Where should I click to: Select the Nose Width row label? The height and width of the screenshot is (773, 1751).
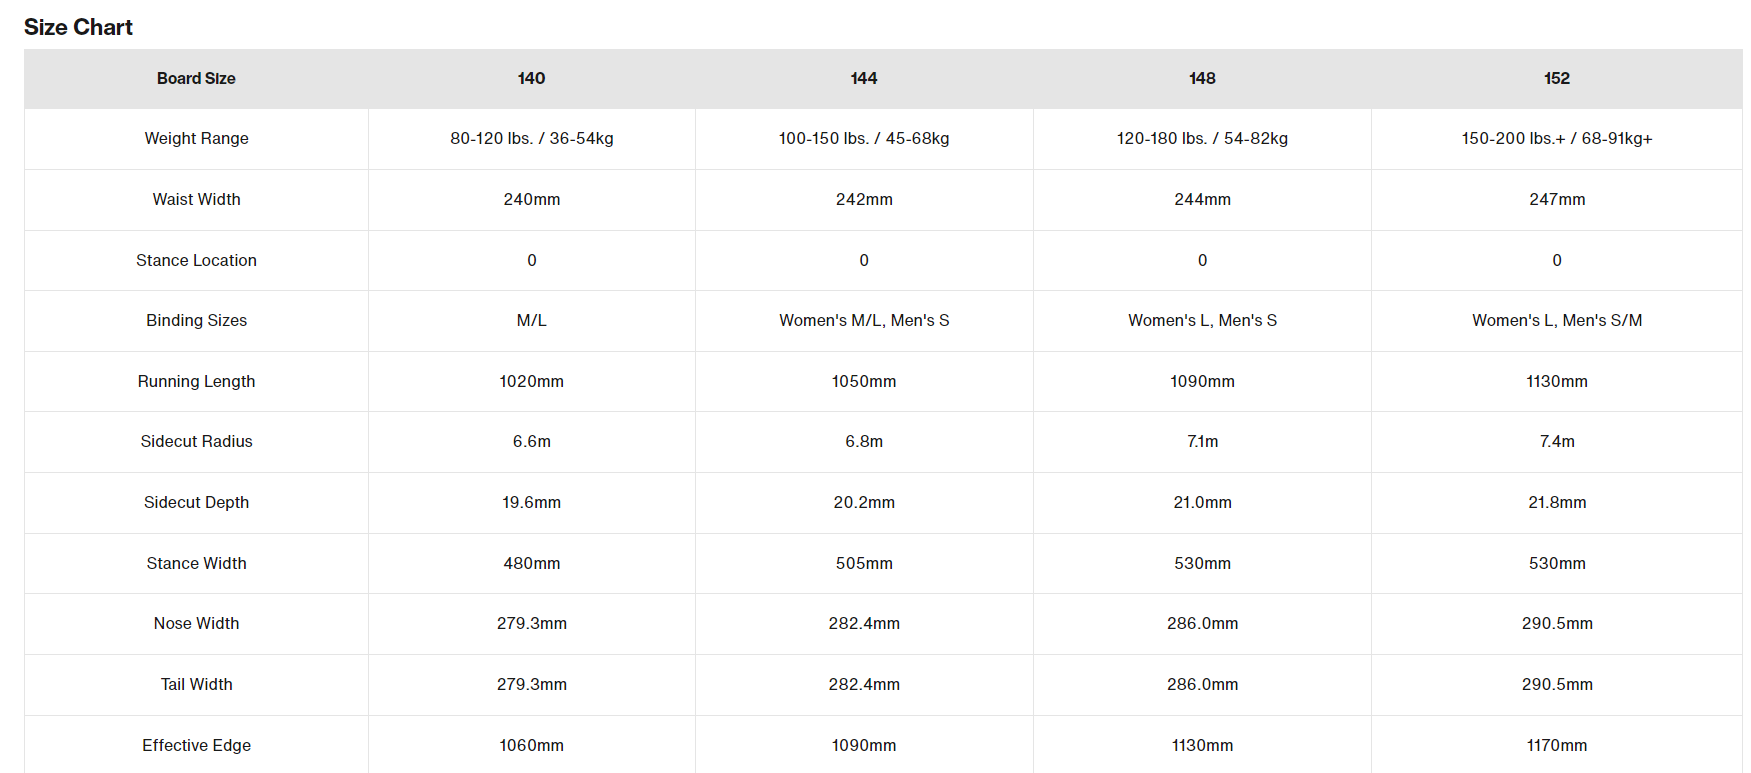tap(196, 623)
